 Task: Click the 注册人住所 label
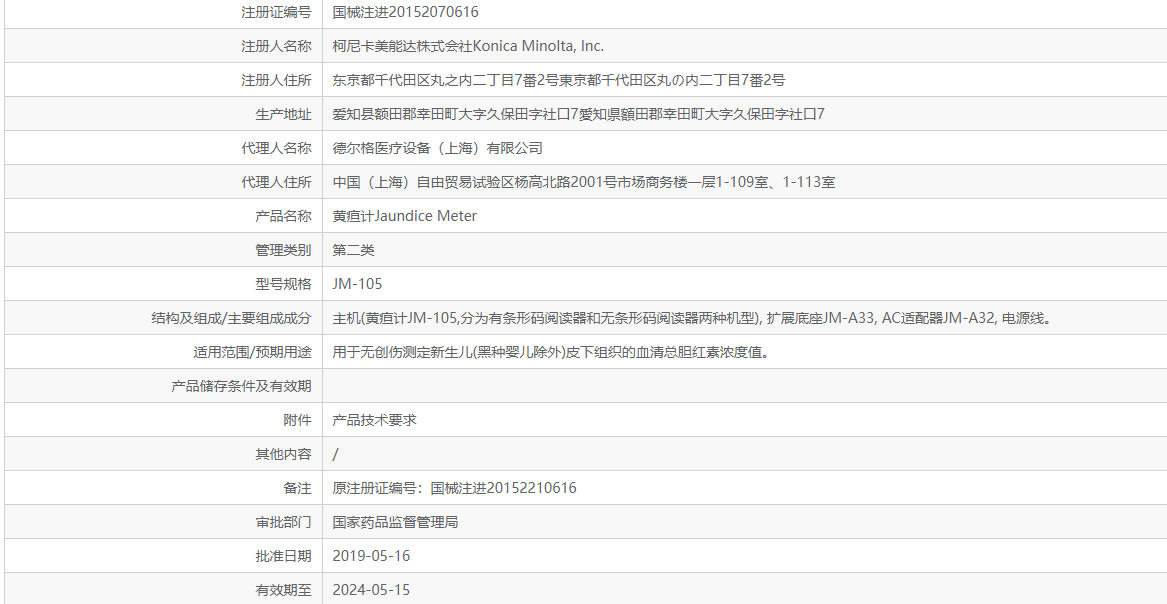pos(276,80)
